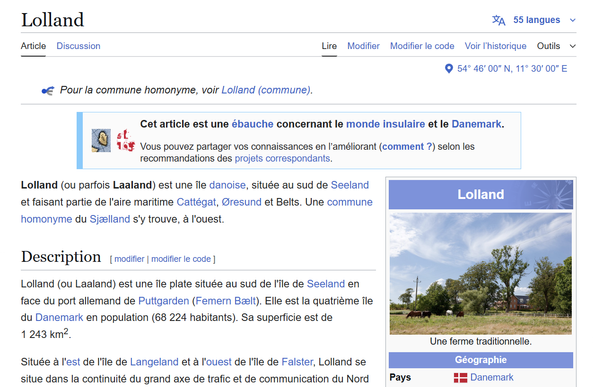
Task: Open the Danemark link in Description paragraph
Action: 59,317
